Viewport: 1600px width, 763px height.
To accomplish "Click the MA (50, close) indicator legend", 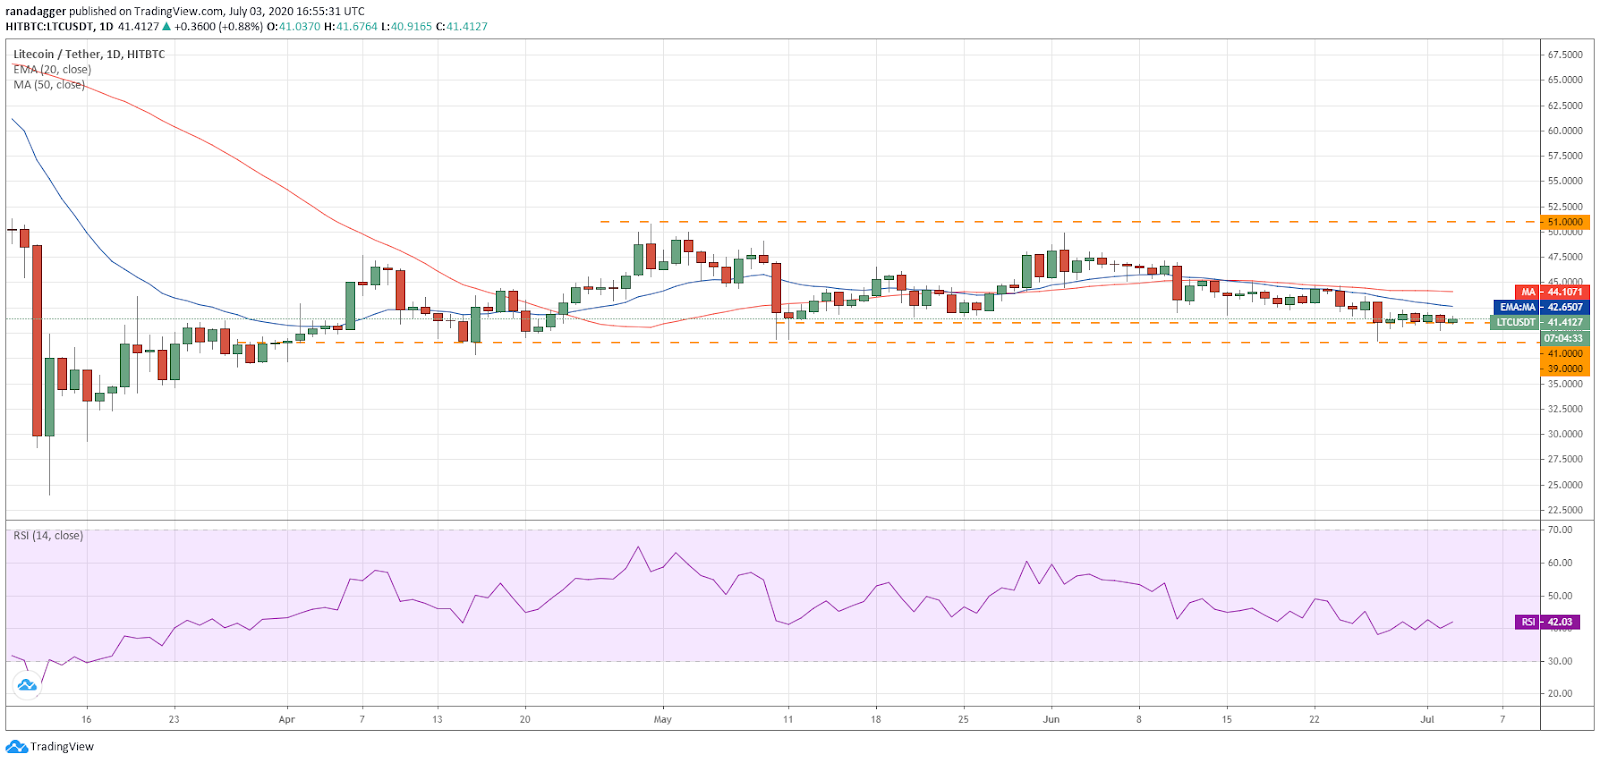I will pos(49,85).
